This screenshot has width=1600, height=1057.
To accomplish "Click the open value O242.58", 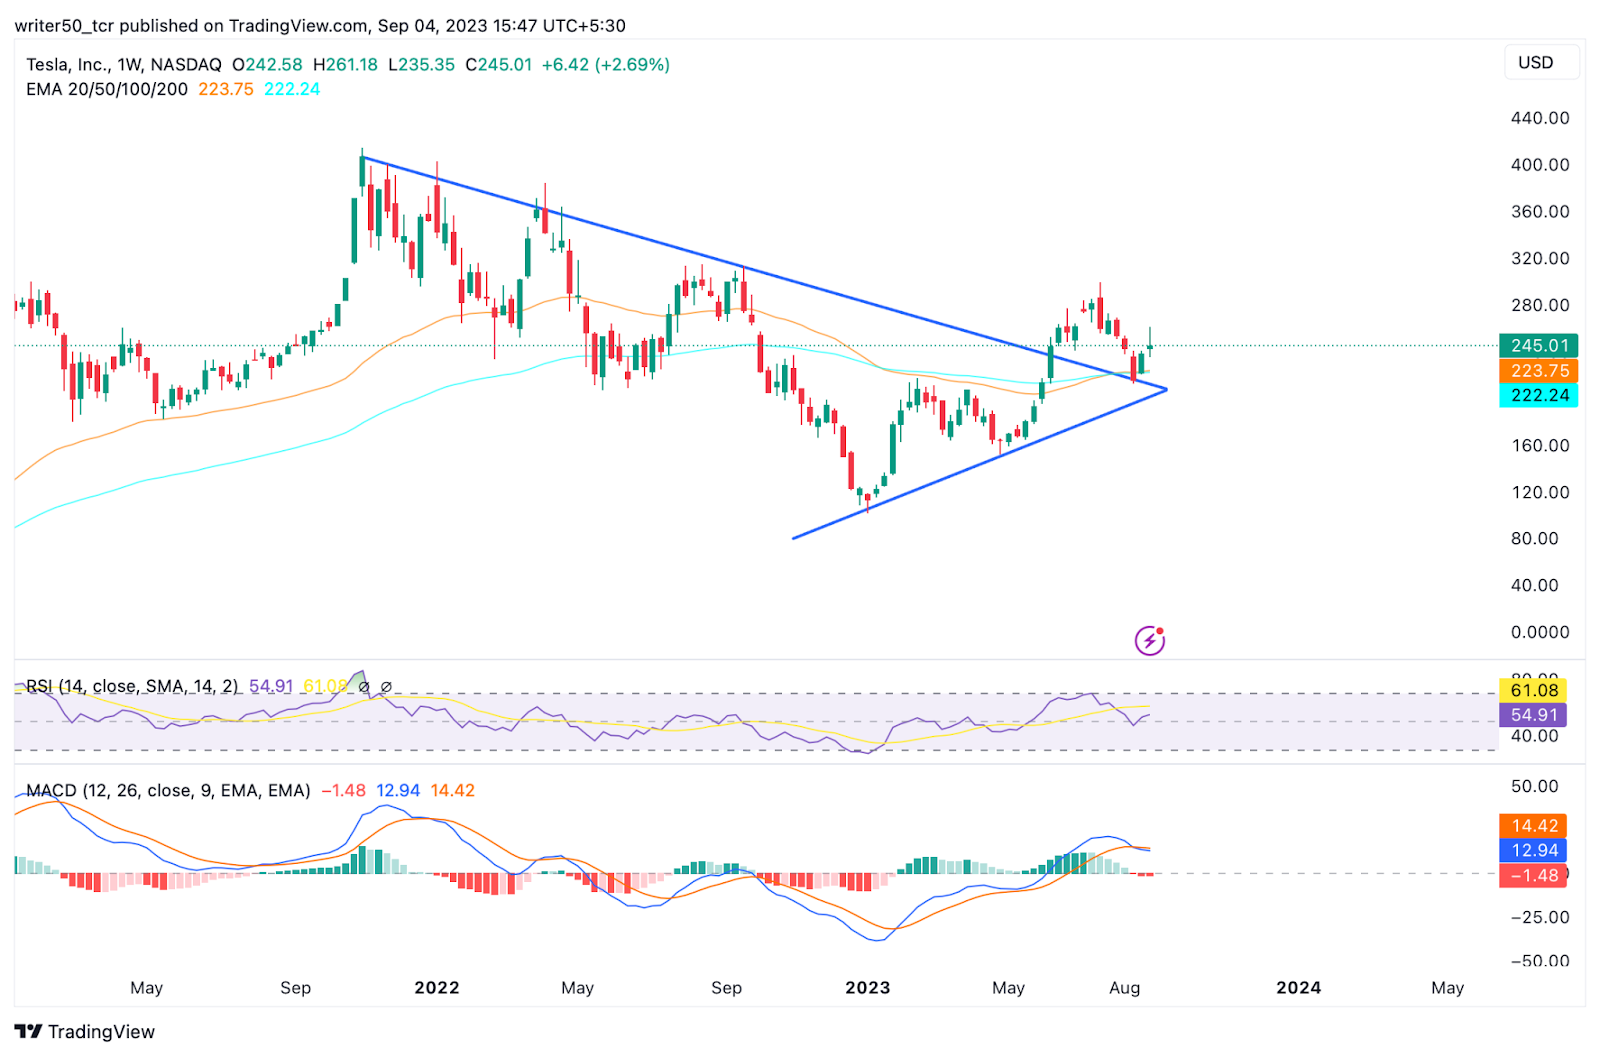I will [x=267, y=65].
